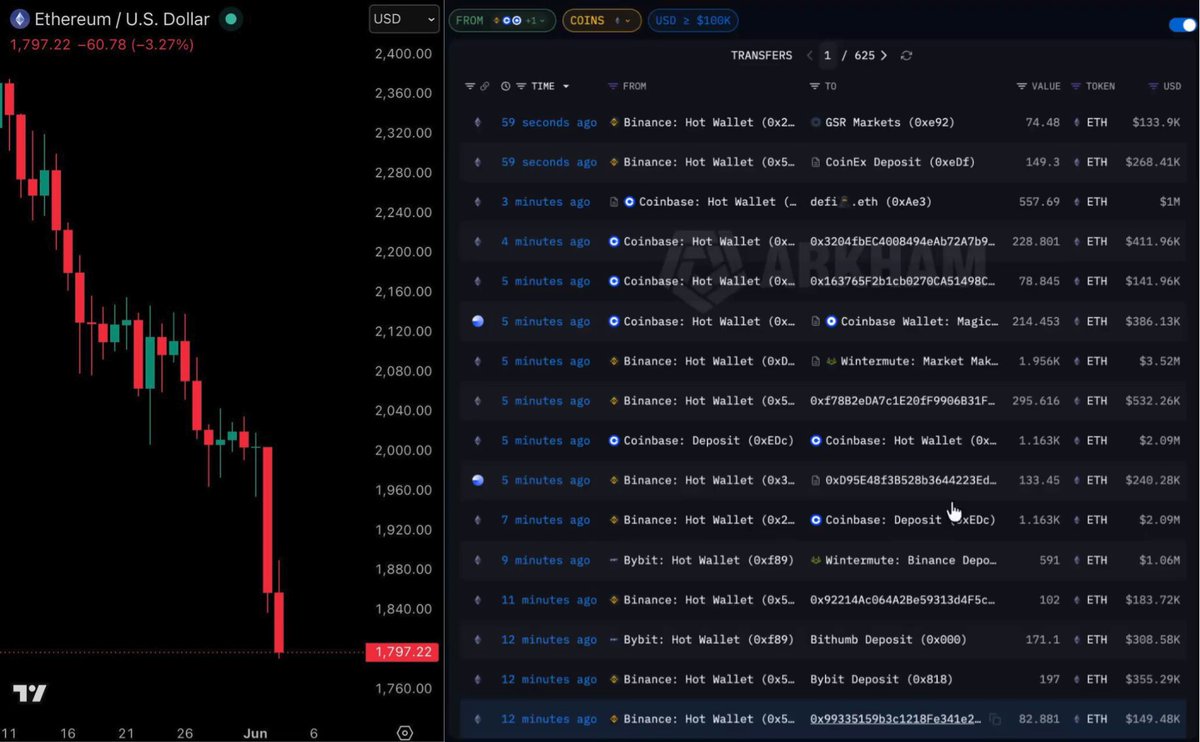Open filter icon for VALUE column

1022,87
